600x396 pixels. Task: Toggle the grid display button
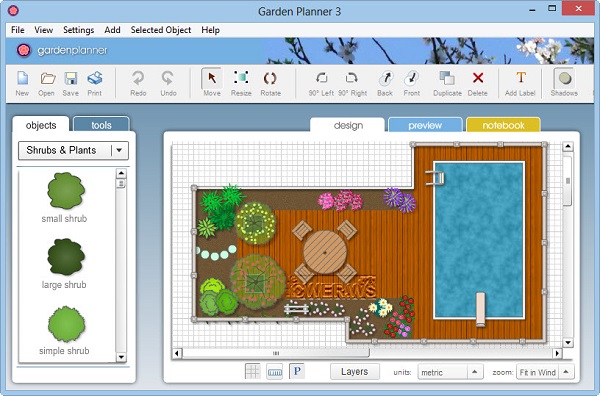tap(253, 372)
